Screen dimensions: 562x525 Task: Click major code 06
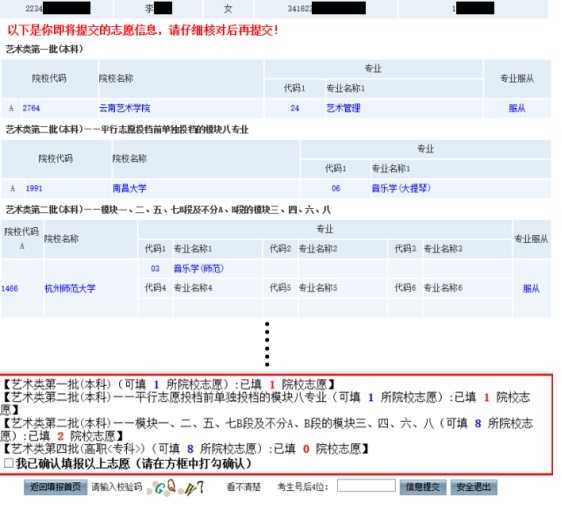(x=335, y=188)
